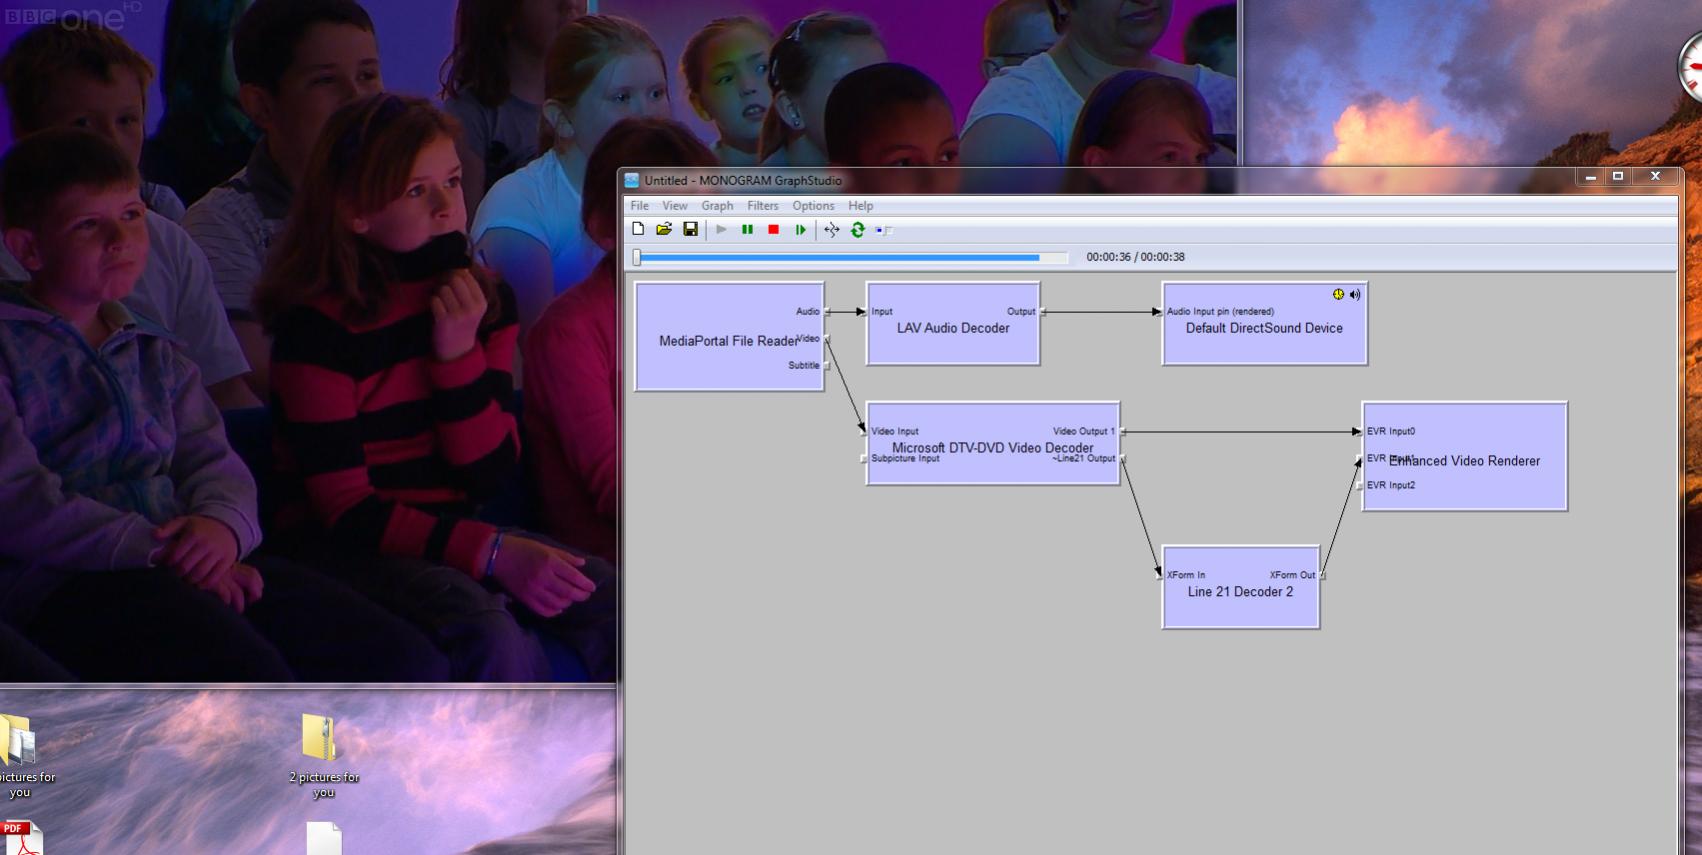The image size is (1702, 855).
Task: Save the graph using floppy disk icon
Action: point(690,230)
